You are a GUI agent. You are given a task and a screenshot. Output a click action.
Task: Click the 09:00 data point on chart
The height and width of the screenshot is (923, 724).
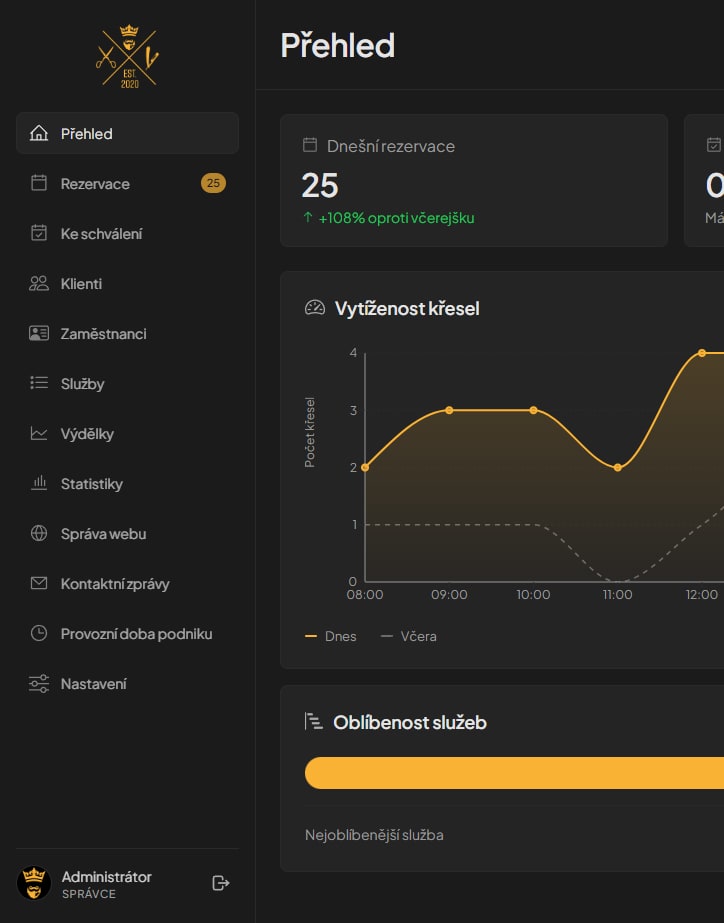click(x=449, y=410)
